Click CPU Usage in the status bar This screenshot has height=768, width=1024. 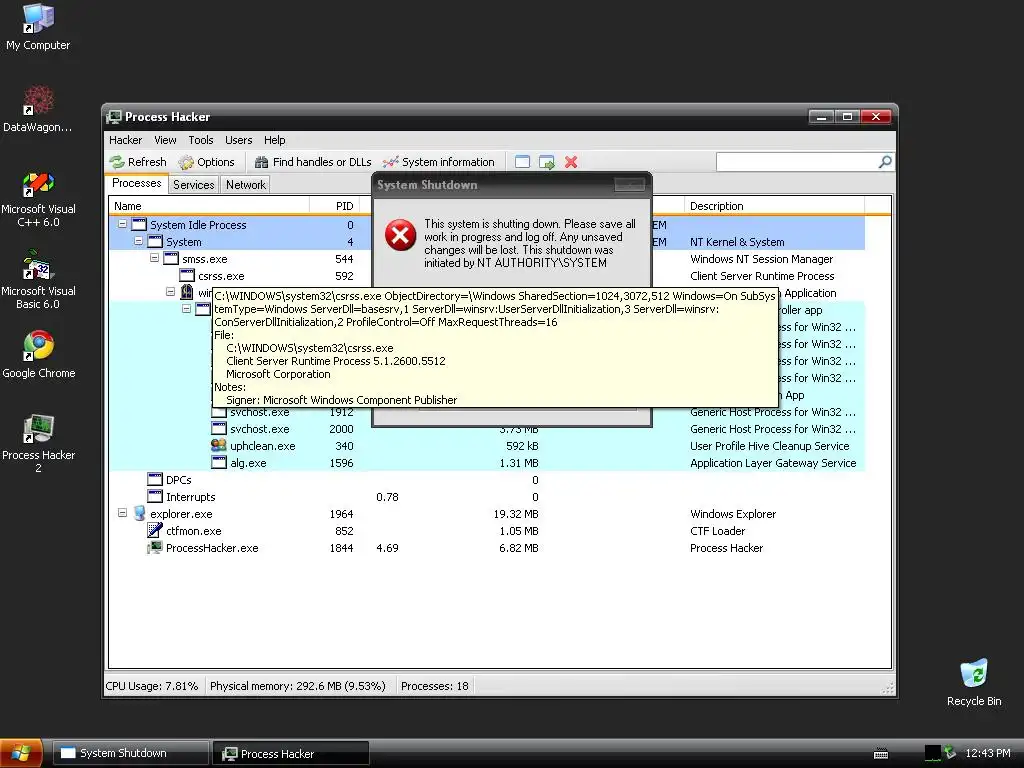pos(152,686)
